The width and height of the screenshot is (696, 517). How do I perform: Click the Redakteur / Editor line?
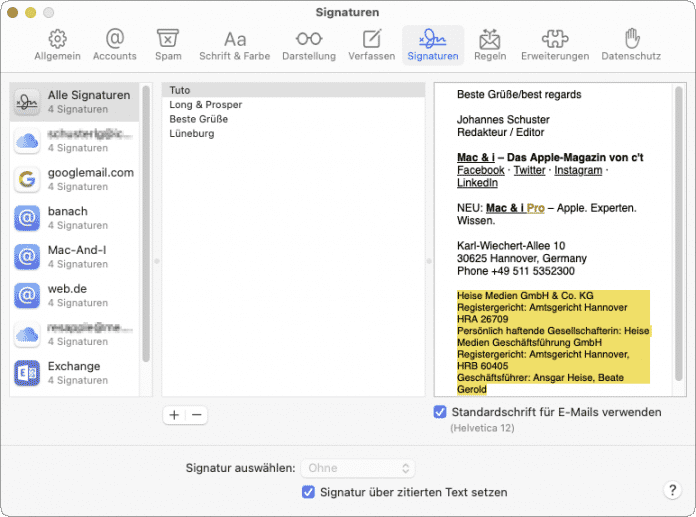pos(501,132)
